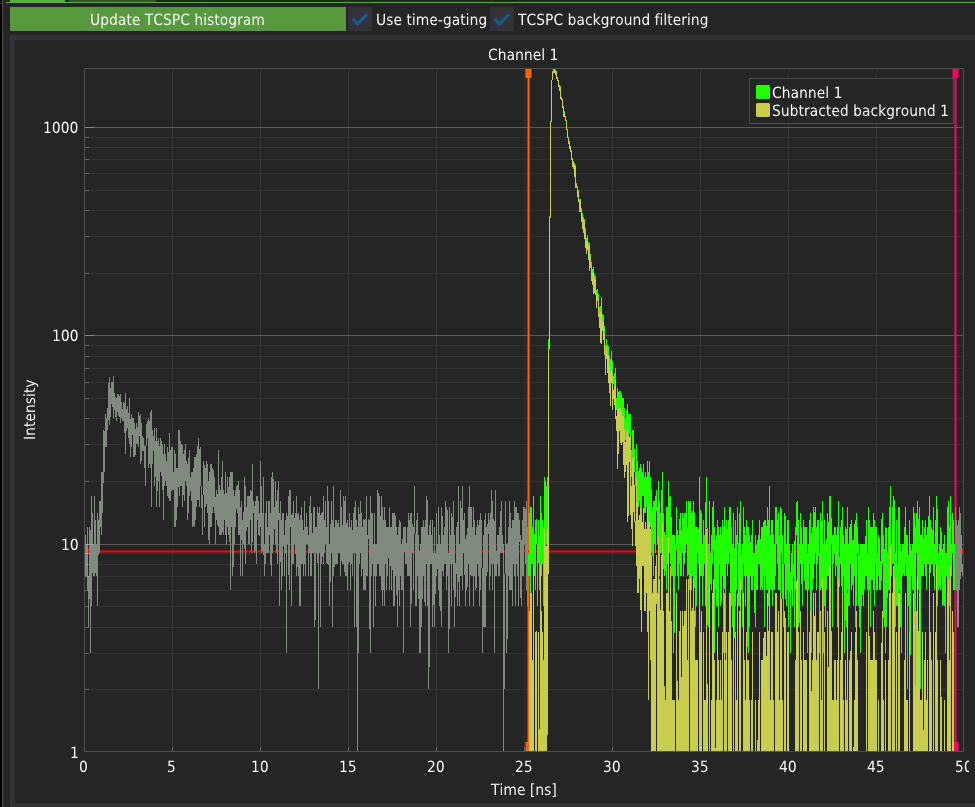This screenshot has height=807, width=975.
Task: Click the Channel 1 plot title
Action: click(x=522, y=55)
